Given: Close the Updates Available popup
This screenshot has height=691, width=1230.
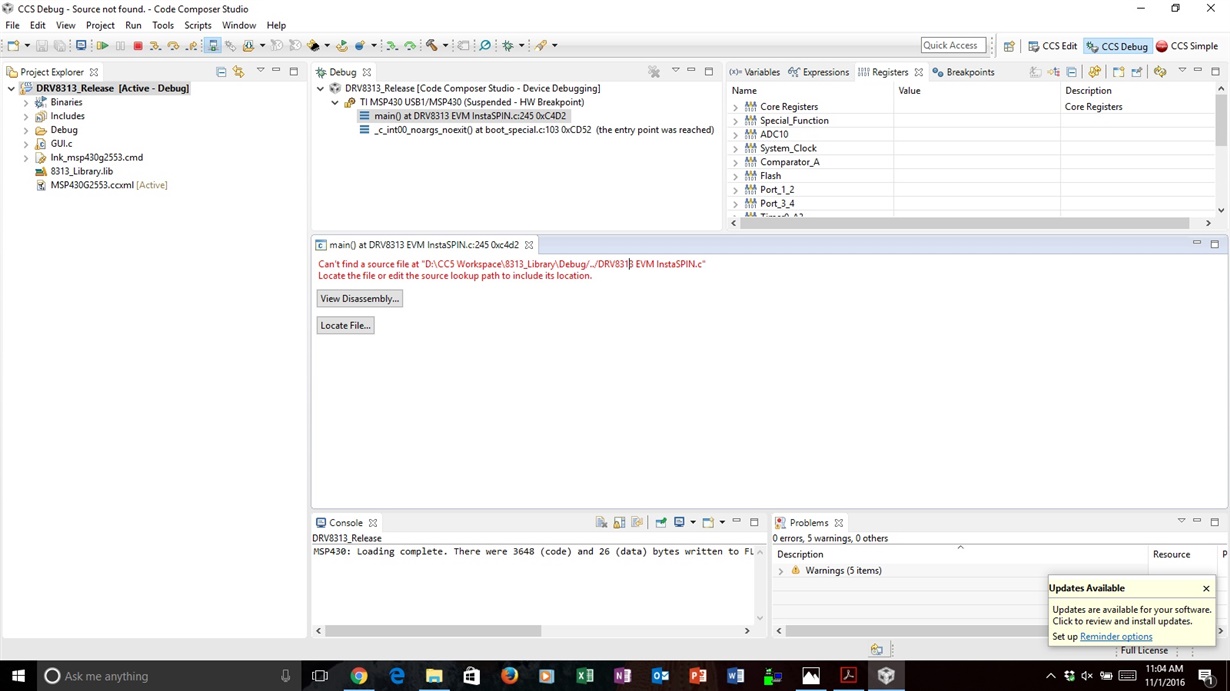Looking at the screenshot, I should tap(1206, 589).
